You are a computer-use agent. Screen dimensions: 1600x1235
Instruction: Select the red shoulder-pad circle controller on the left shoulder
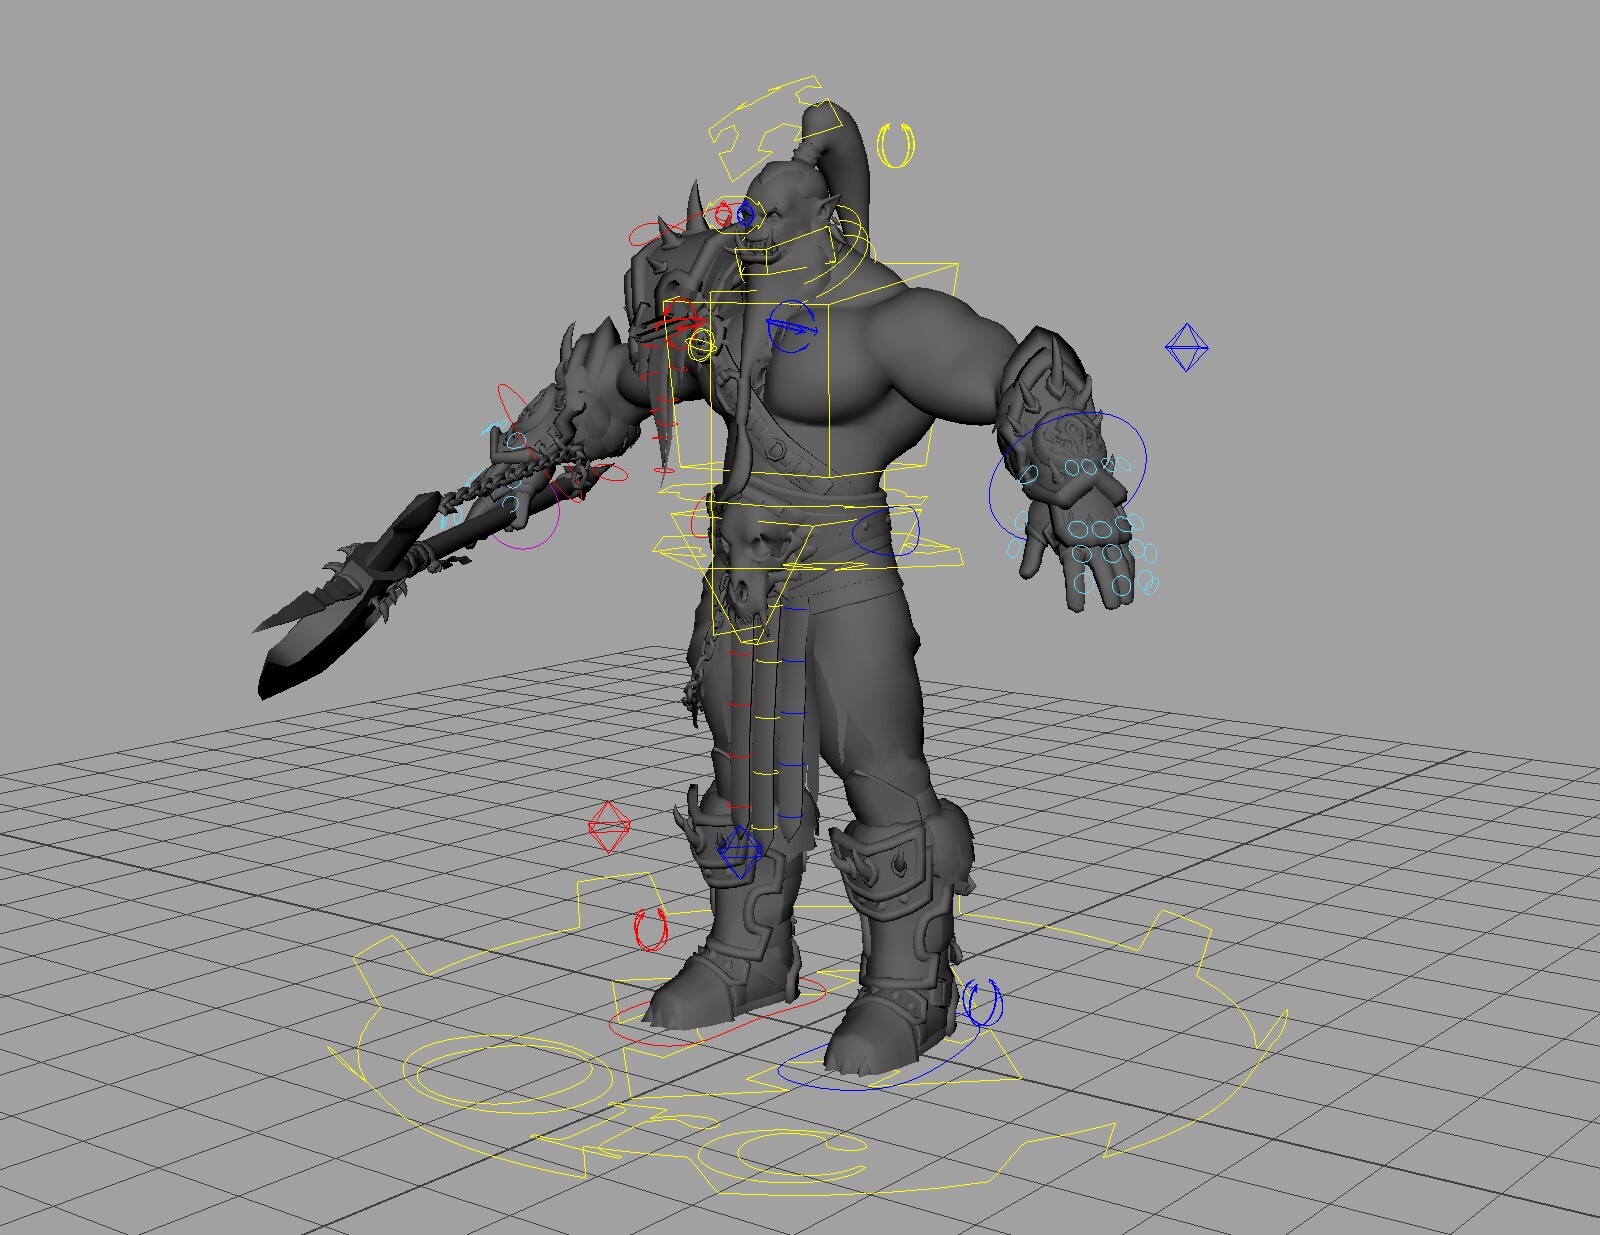tap(655, 235)
